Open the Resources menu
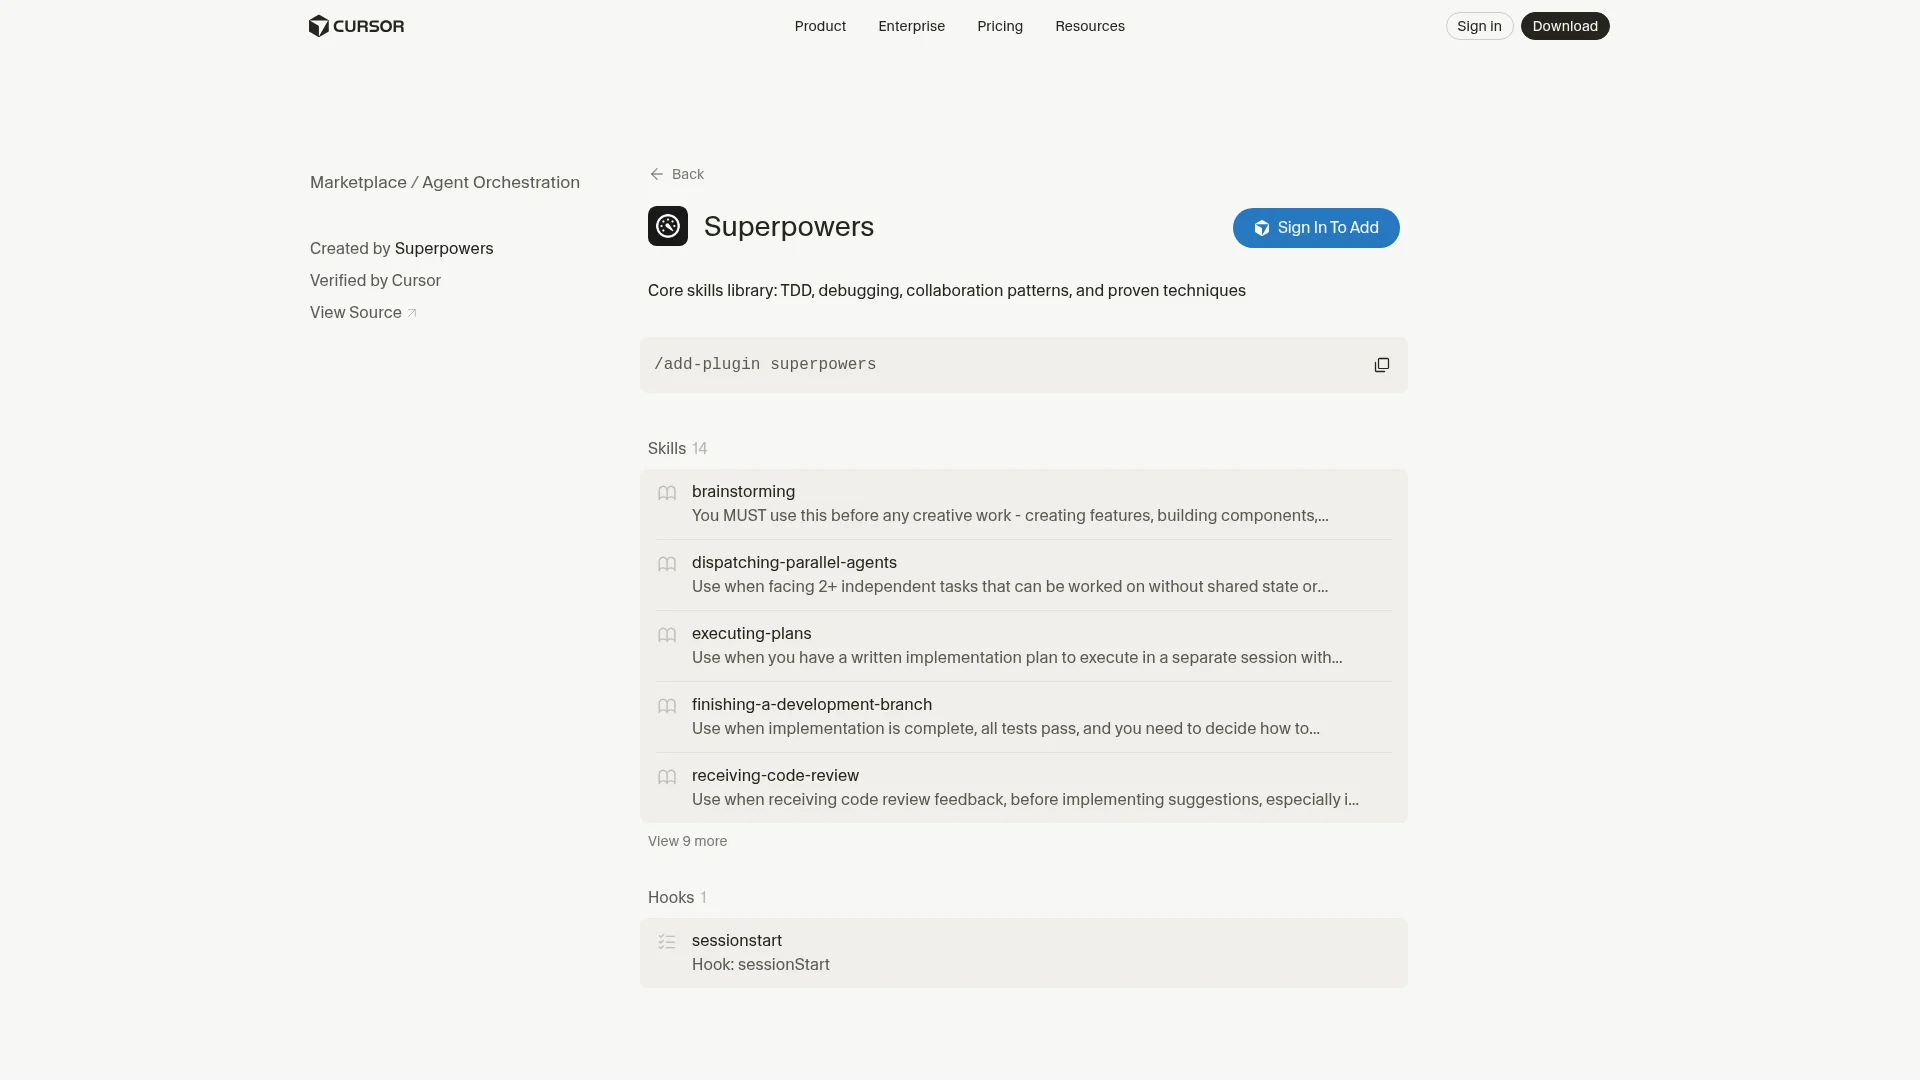The height and width of the screenshot is (1080, 1920). tap(1090, 26)
